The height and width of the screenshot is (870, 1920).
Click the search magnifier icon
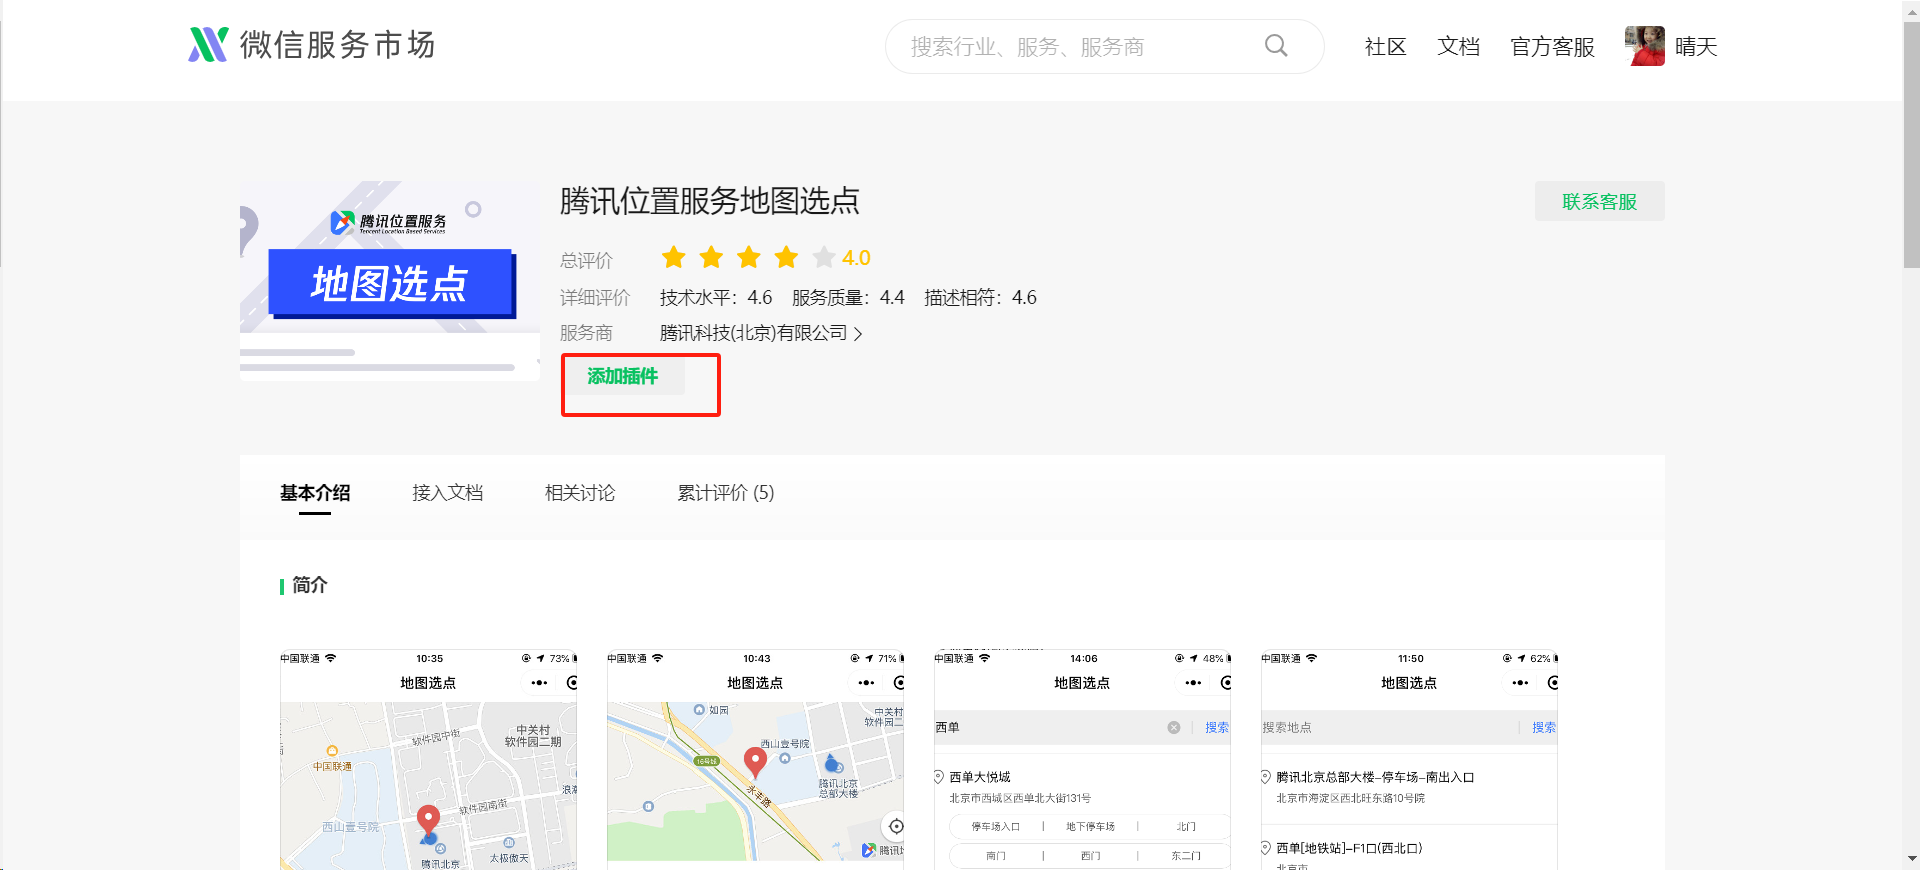tap(1276, 46)
